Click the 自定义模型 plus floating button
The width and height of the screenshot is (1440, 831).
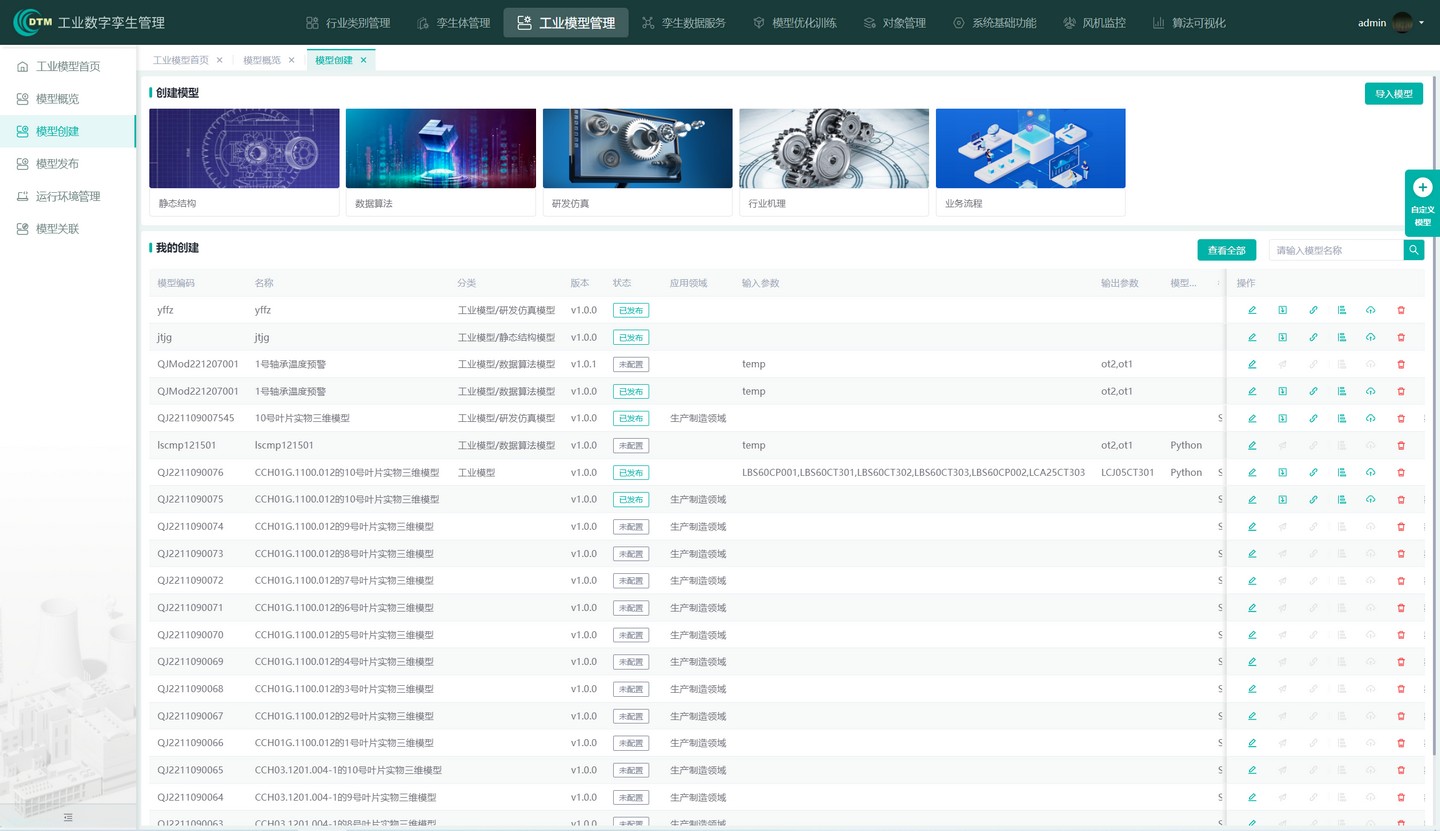[1423, 203]
